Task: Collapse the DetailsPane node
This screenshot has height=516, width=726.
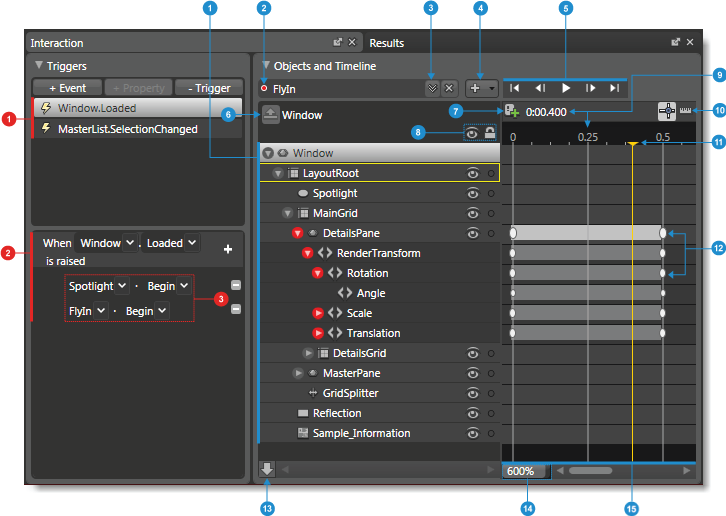Action: 297,233
